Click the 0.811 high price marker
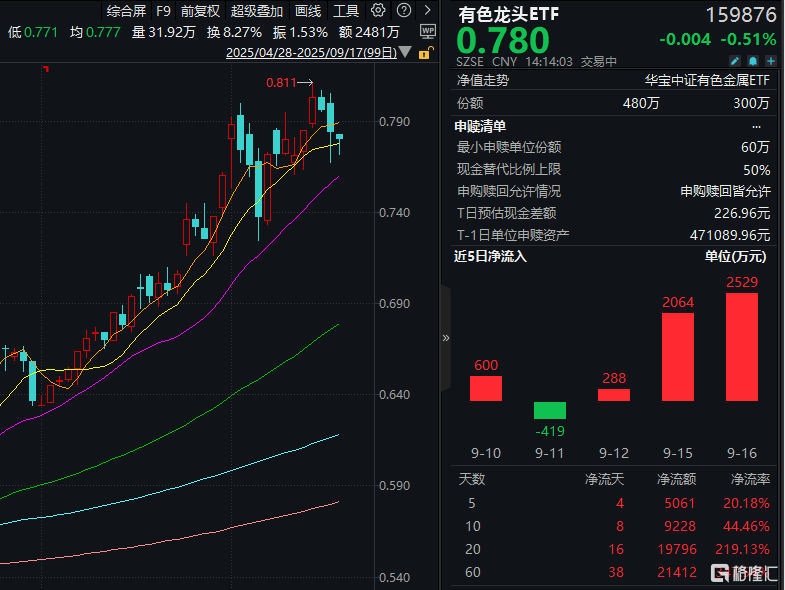The image size is (785, 590). pos(289,83)
